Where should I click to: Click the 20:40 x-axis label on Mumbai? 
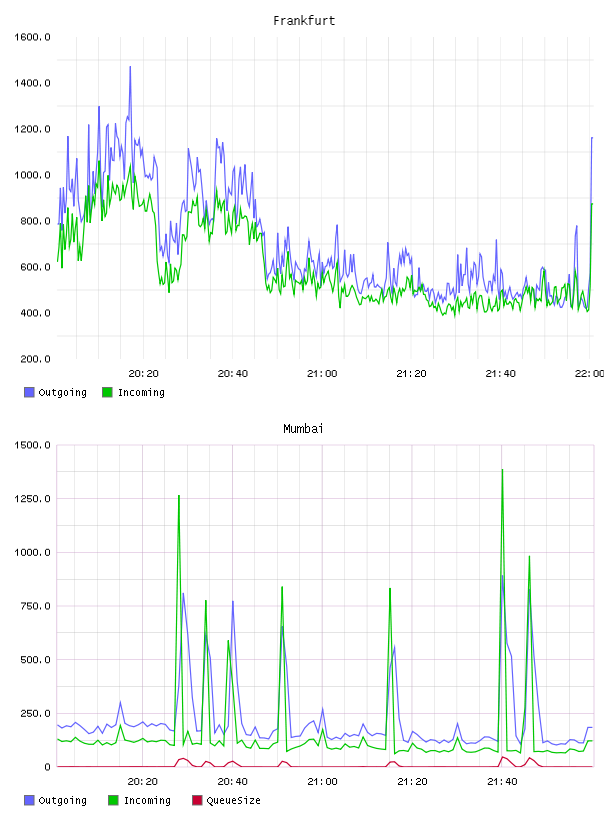(x=232, y=782)
